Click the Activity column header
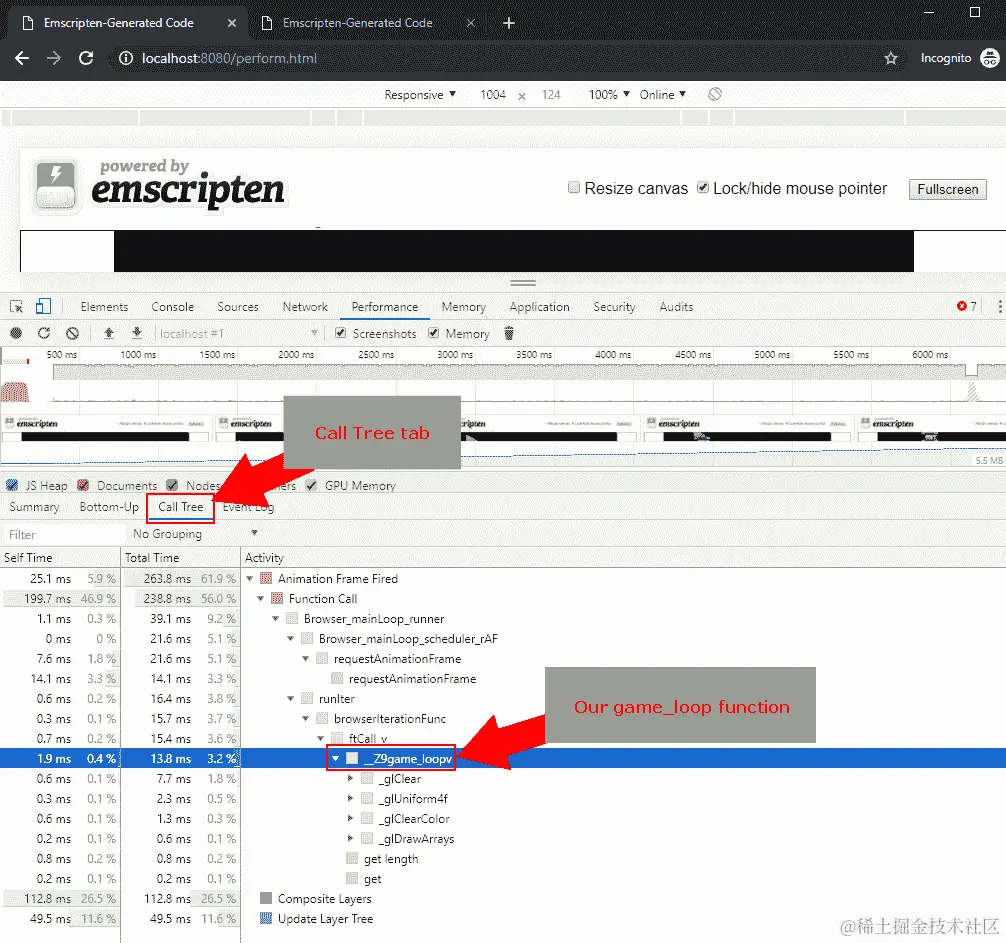The width and height of the screenshot is (1006, 943). pos(623,557)
